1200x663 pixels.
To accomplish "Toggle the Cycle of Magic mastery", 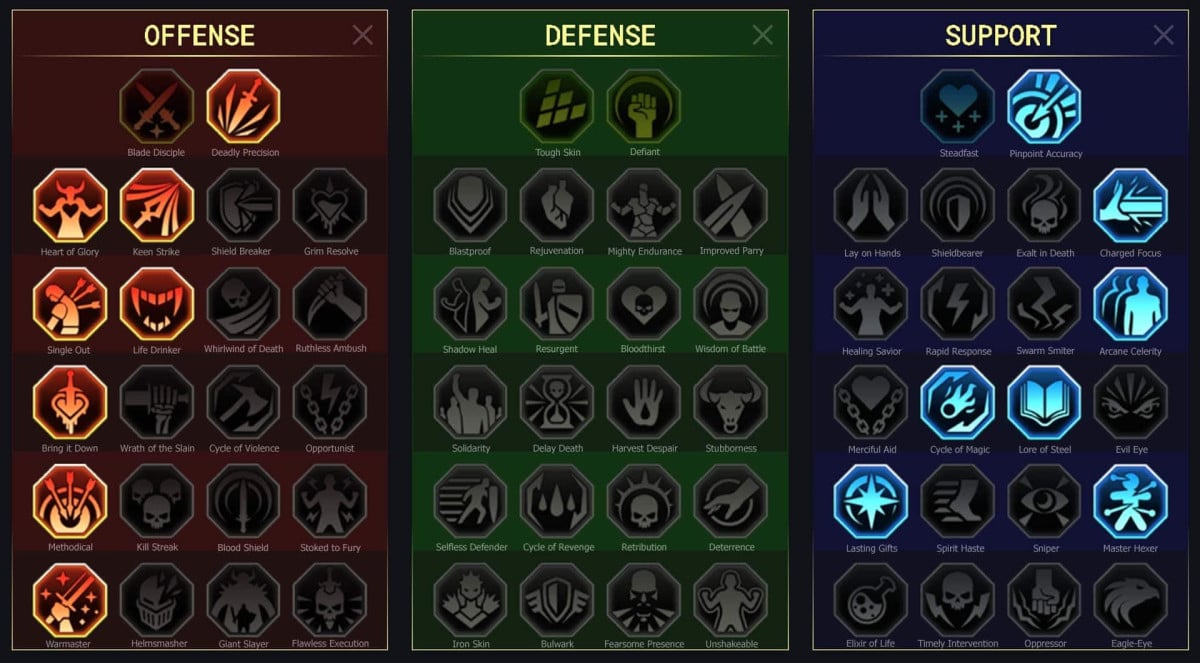I will tap(958, 403).
